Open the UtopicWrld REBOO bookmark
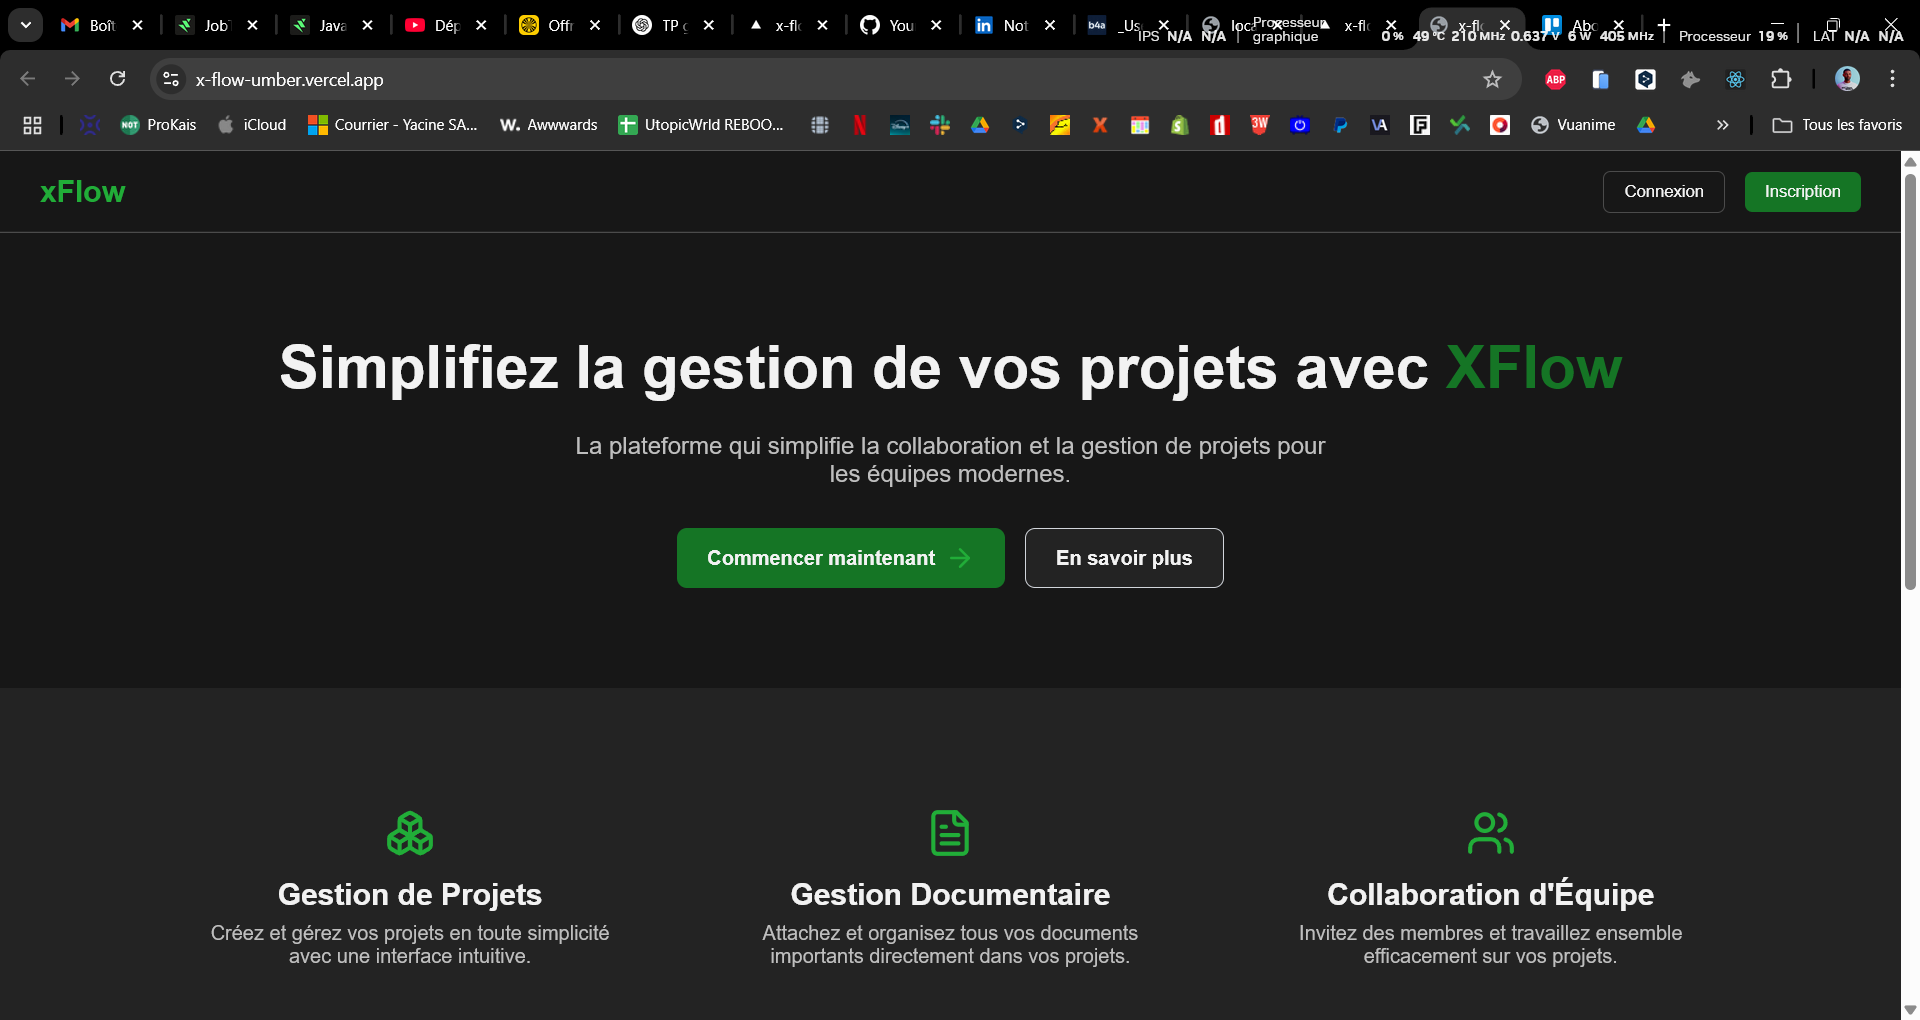This screenshot has height=1020, width=1920. [701, 125]
